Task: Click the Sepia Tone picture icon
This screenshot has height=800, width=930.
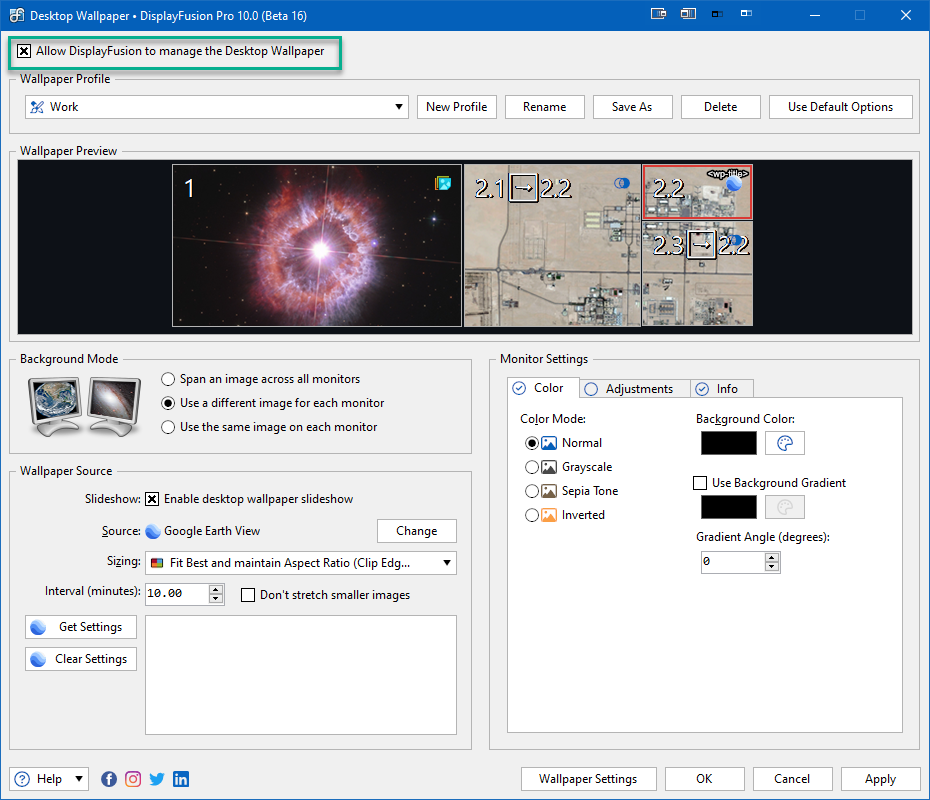Action: 549,491
